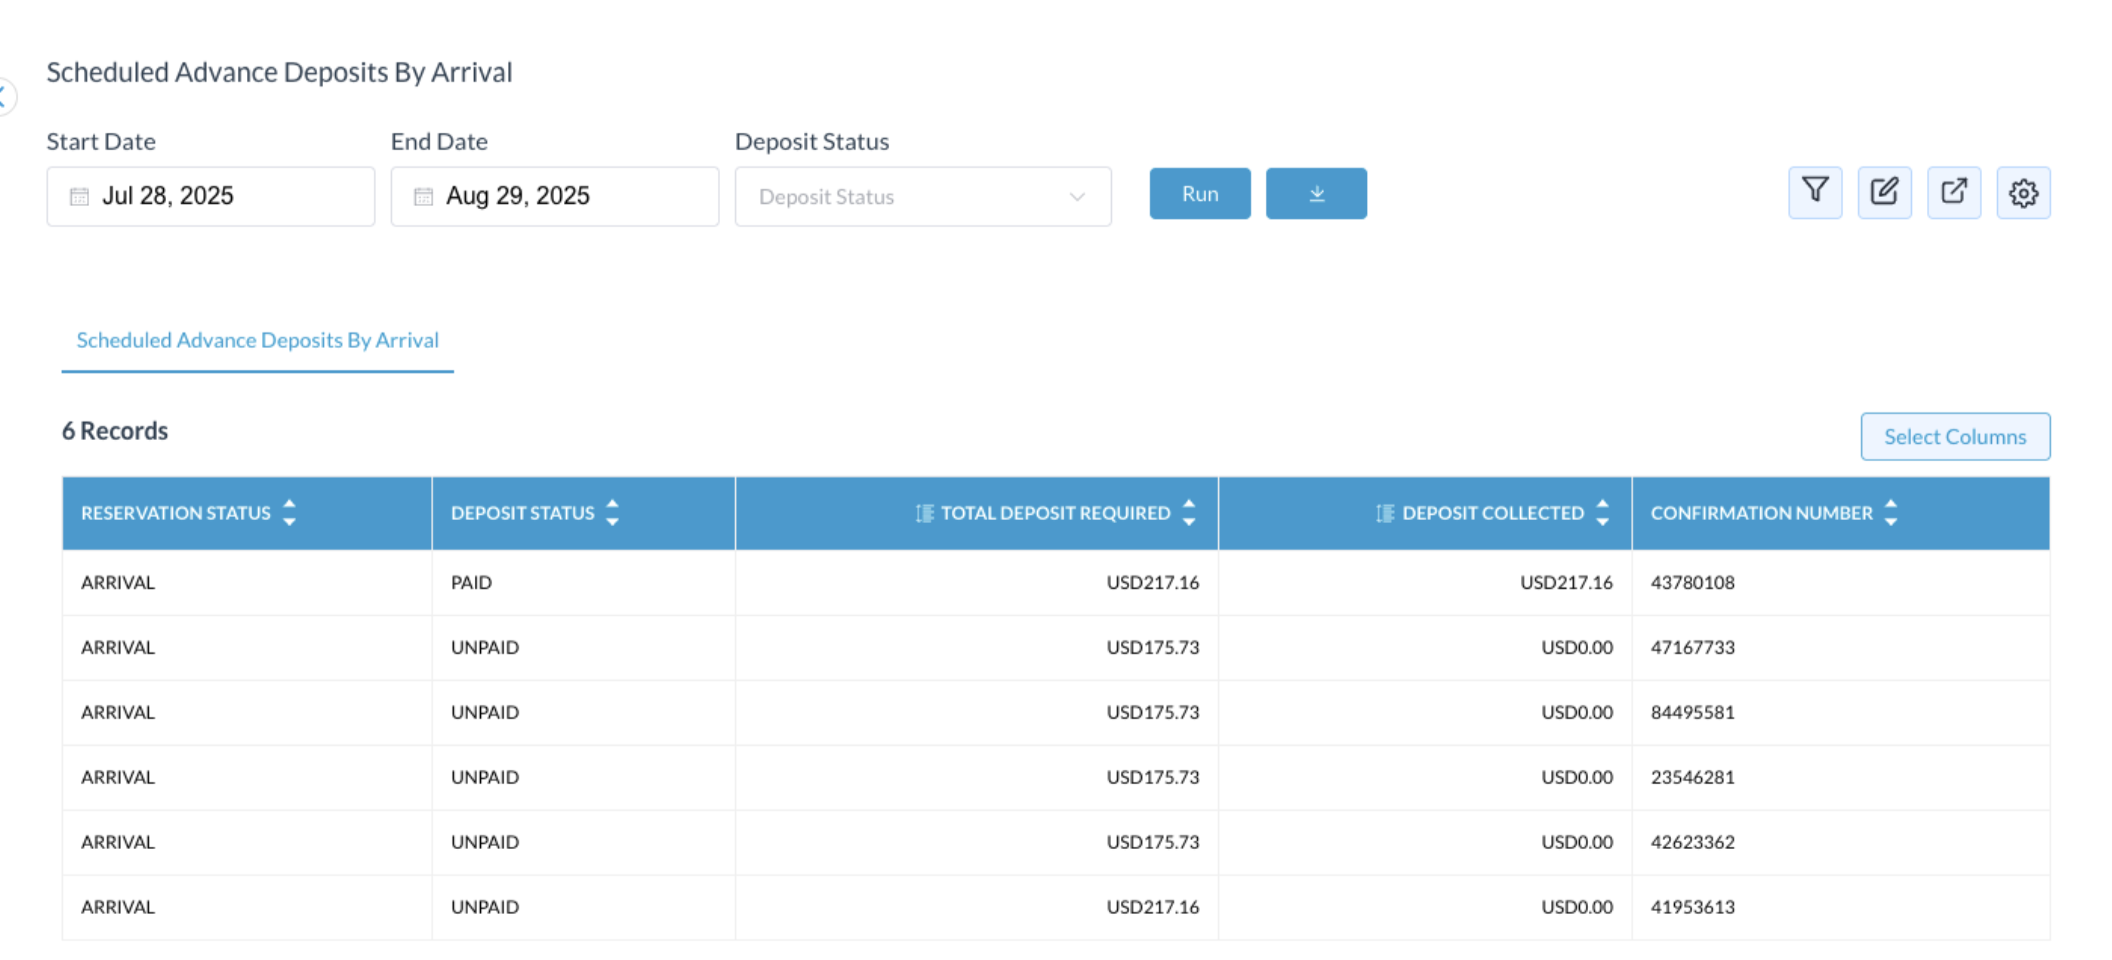Open the filter icon button
This screenshot has height=960, width=2112.
(x=1815, y=192)
